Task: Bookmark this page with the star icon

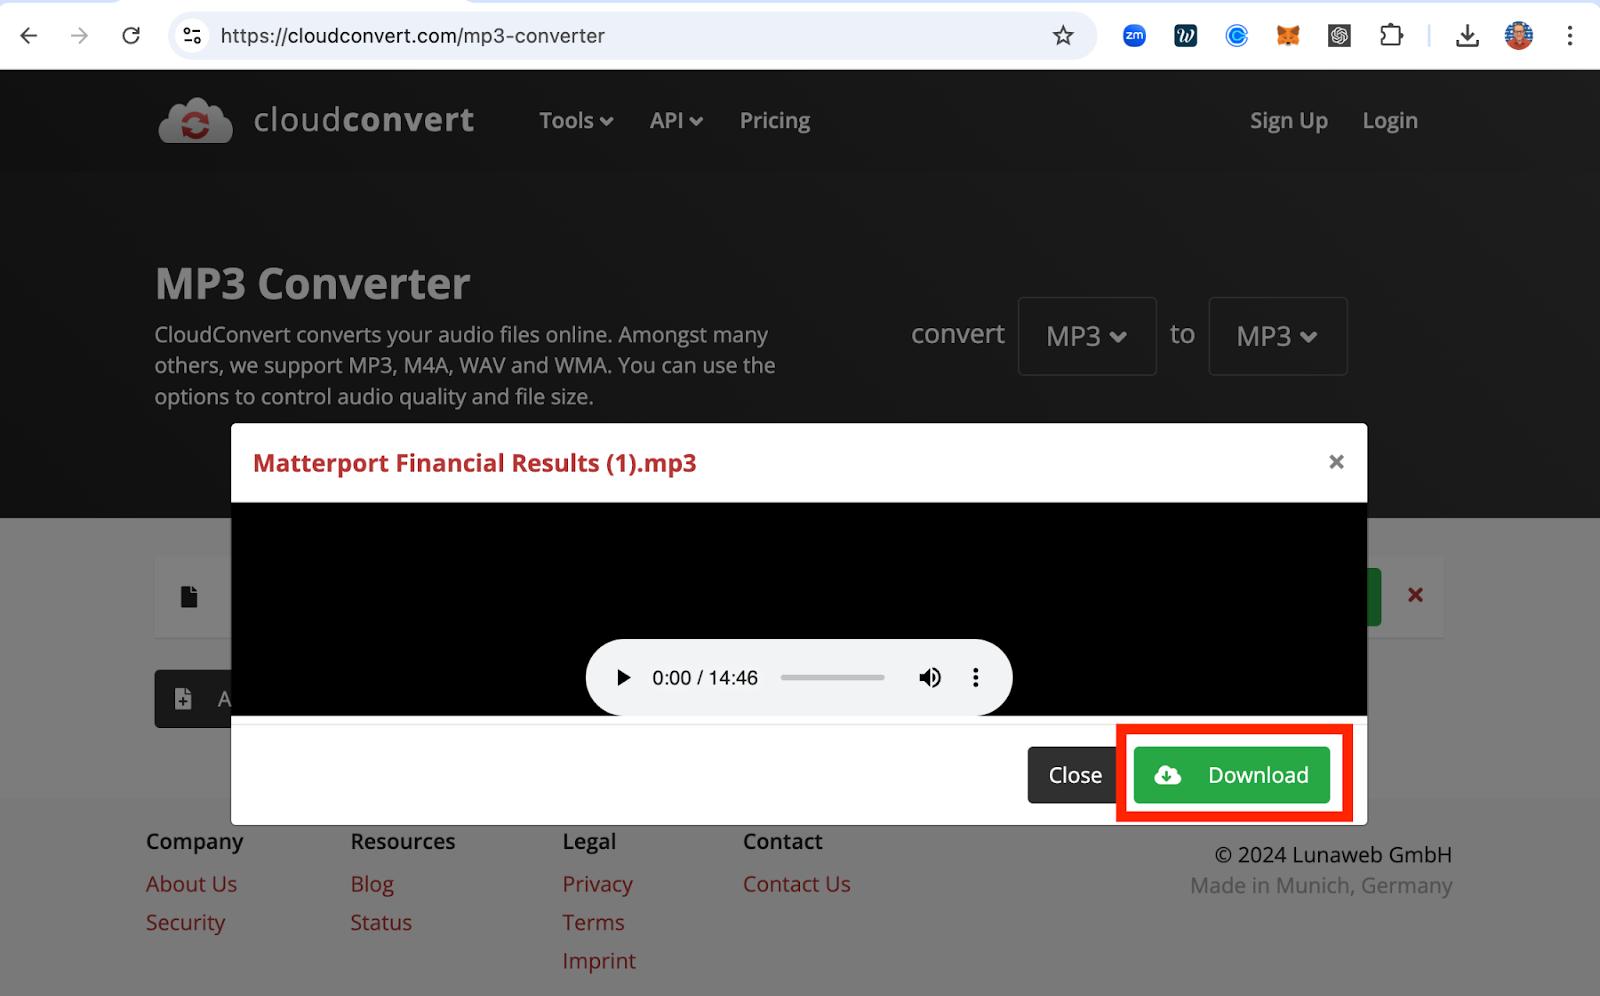Action: coord(1063,36)
